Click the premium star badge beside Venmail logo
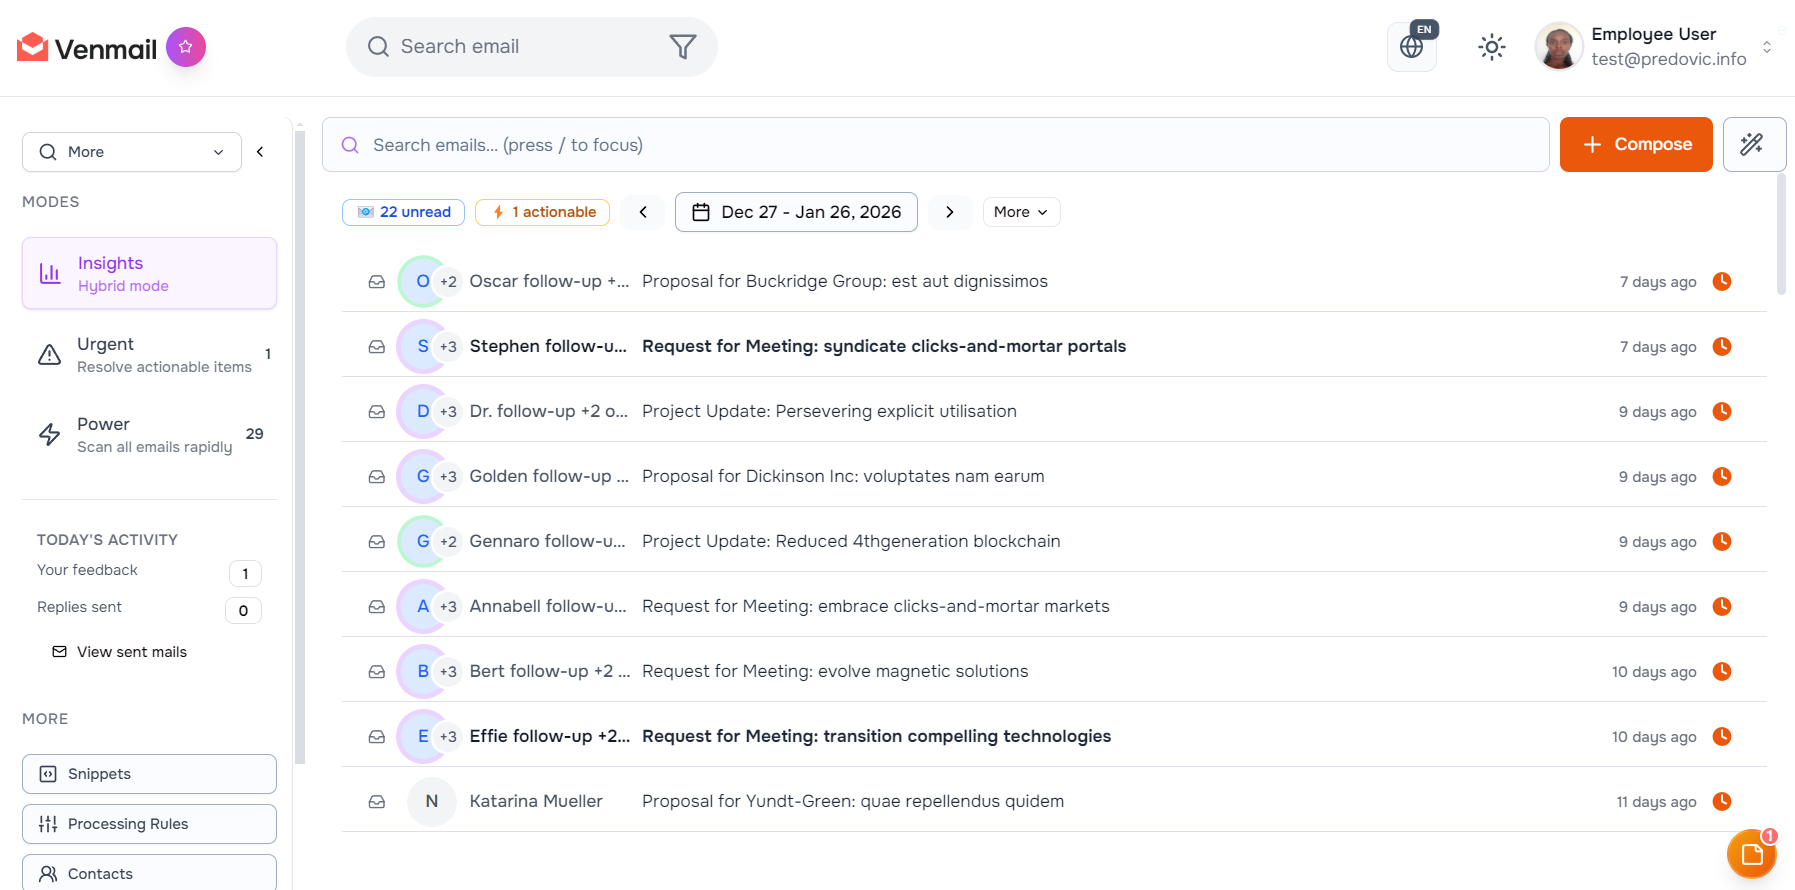Viewport: 1795px width, 890px height. (x=185, y=47)
